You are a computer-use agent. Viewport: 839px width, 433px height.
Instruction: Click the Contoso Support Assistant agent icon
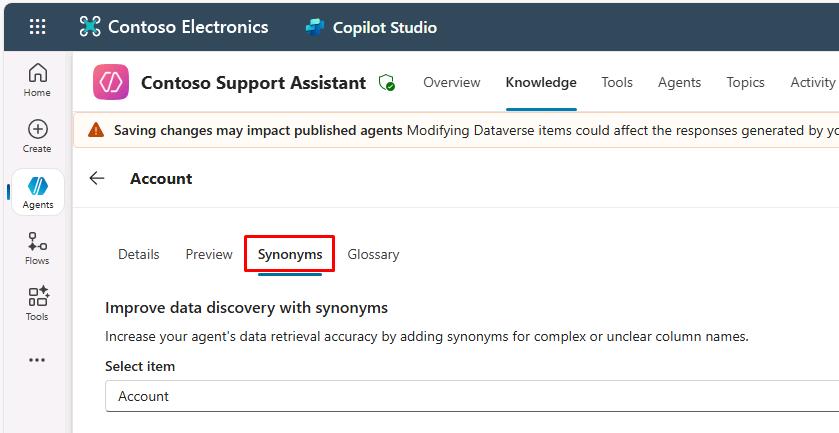(x=111, y=83)
